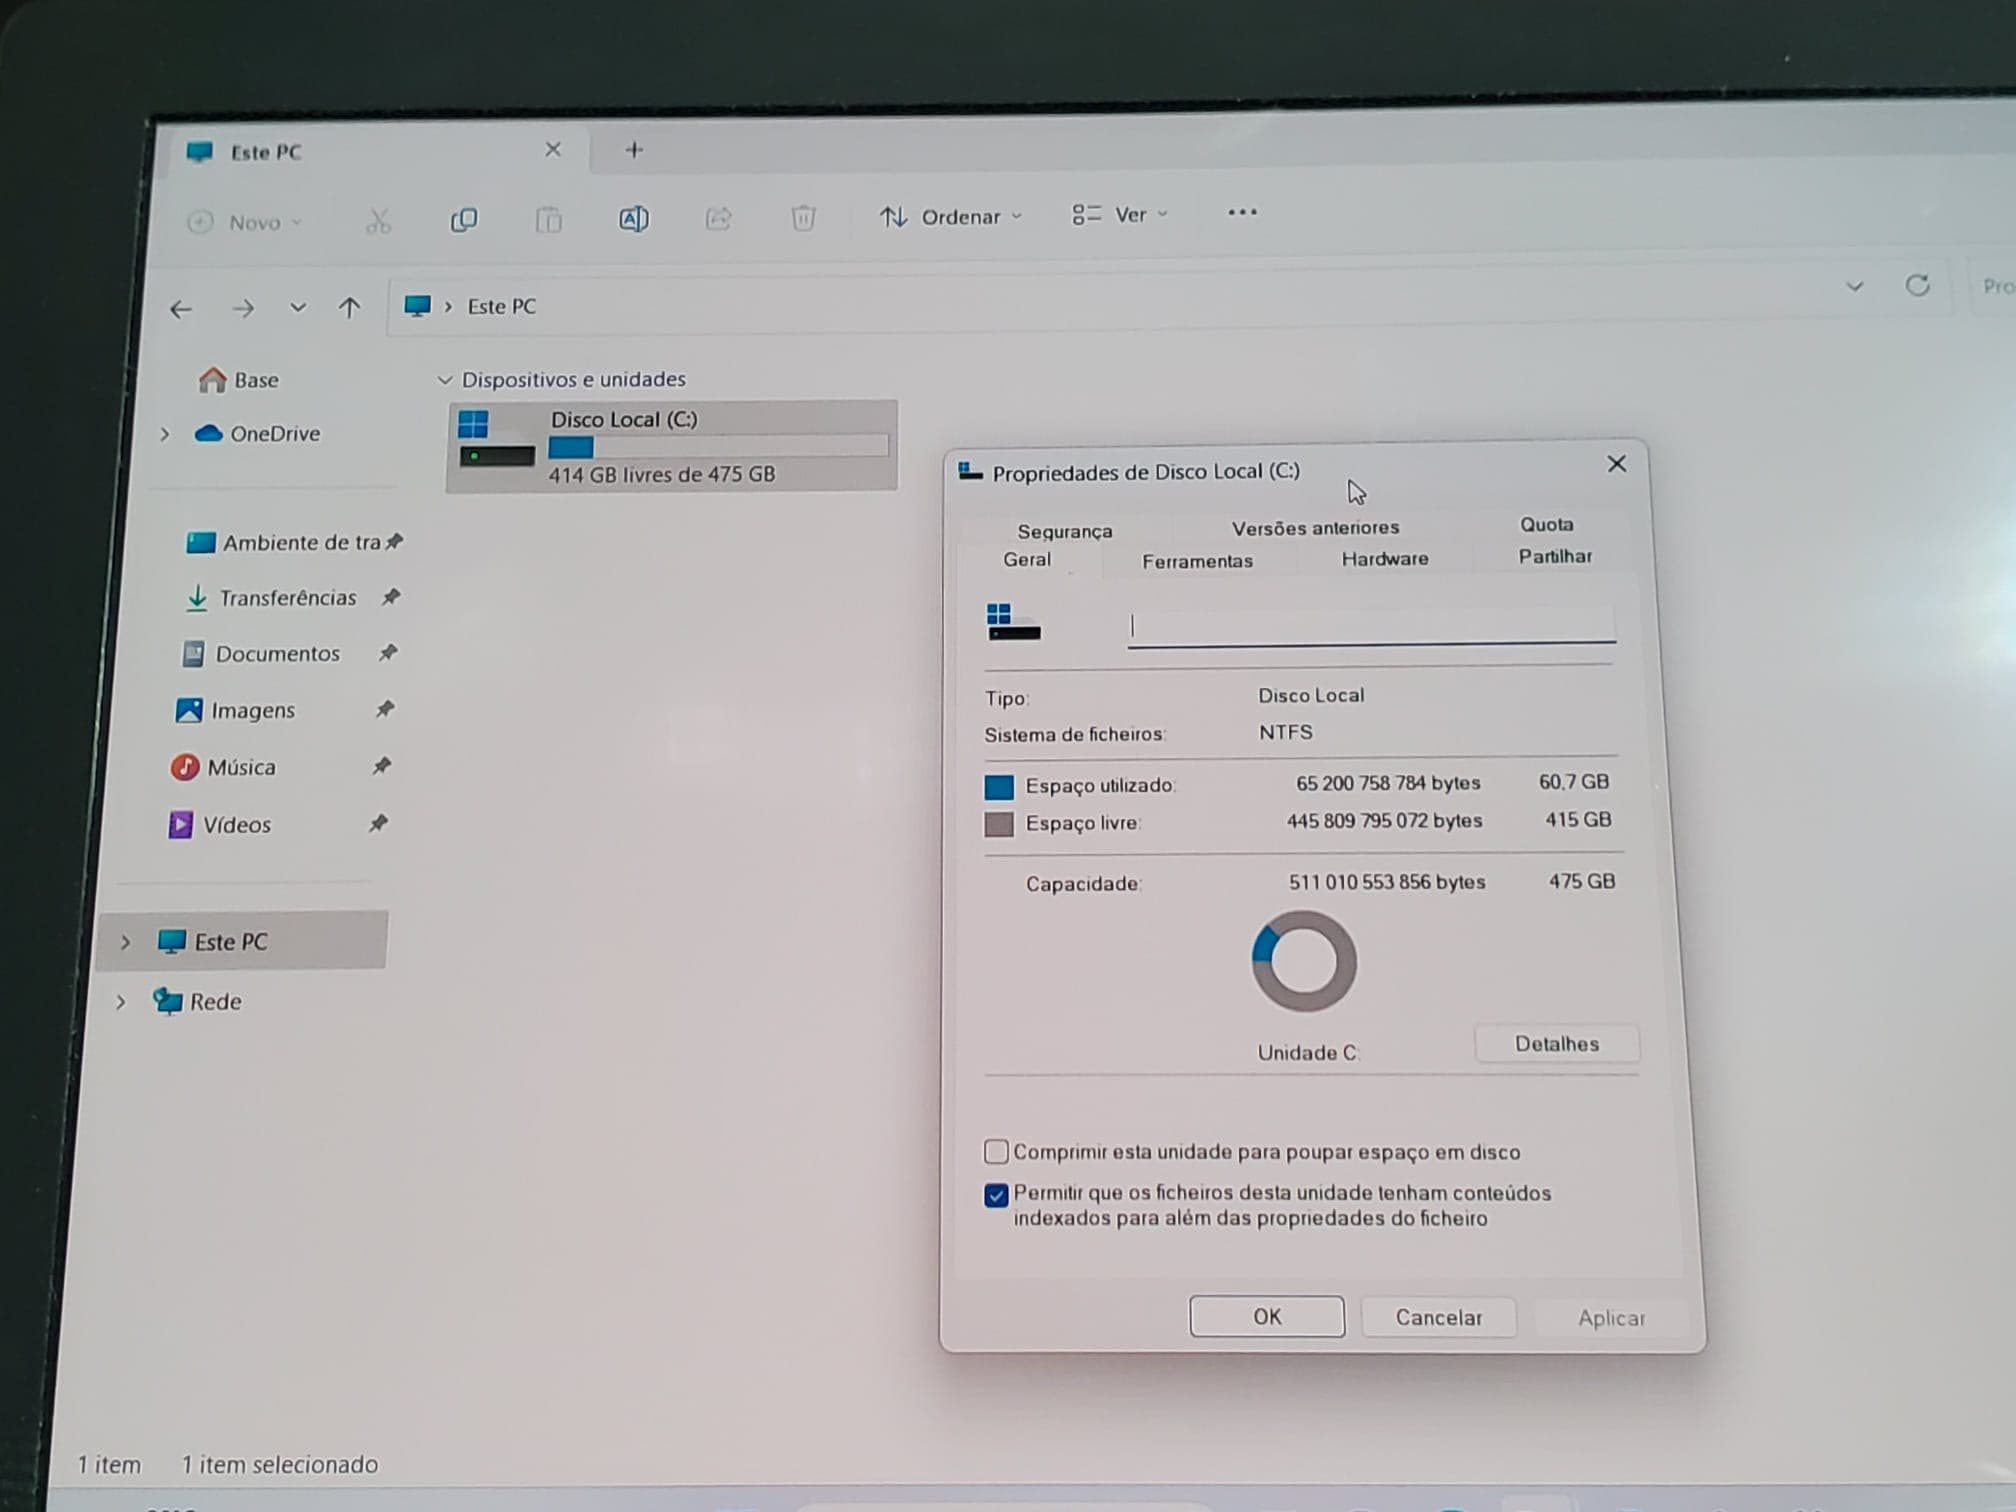Open the Ver dropdown menu
Viewport: 2016px width, 1512px height.
click(1120, 214)
